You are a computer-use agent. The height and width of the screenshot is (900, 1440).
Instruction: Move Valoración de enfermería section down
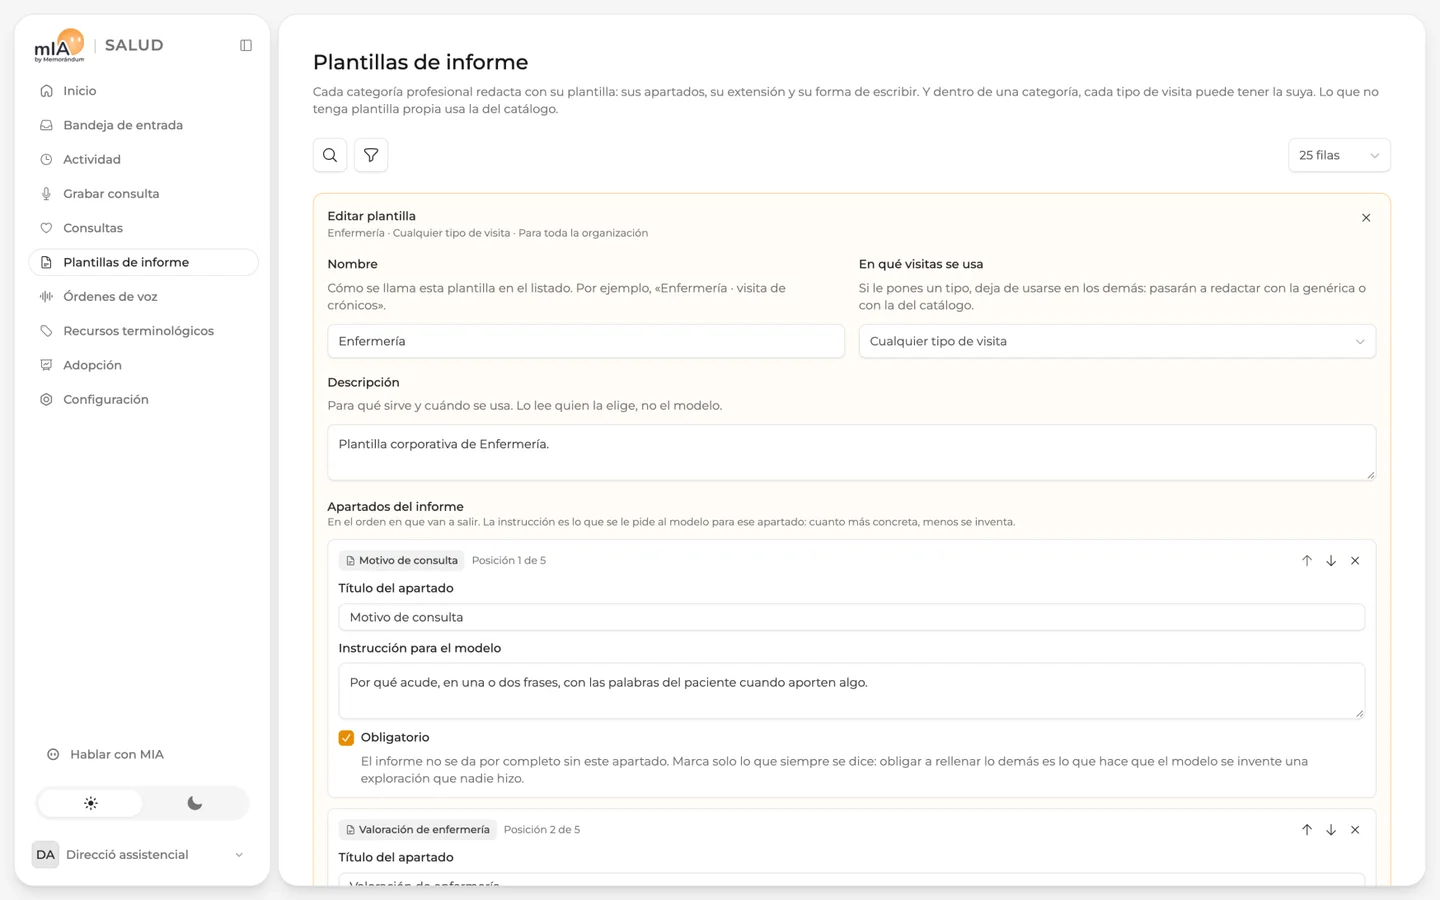point(1331,830)
